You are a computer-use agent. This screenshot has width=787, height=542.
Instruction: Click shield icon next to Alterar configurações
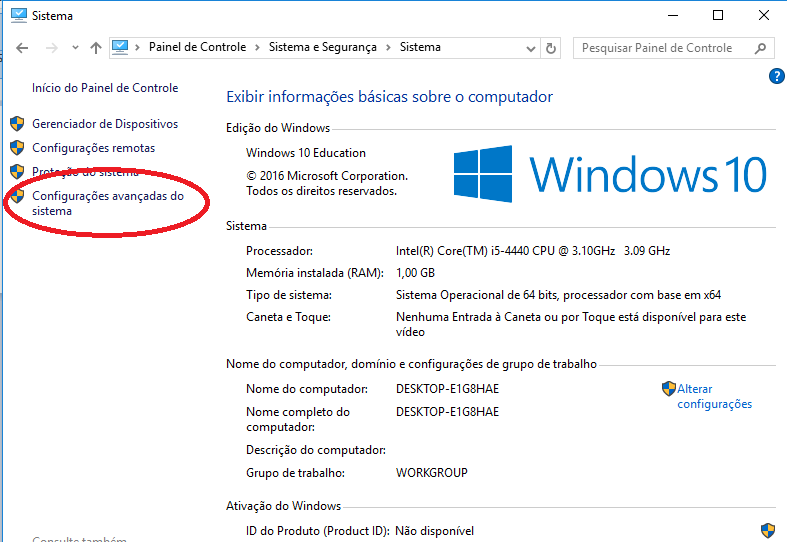pyautogui.click(x=669, y=388)
